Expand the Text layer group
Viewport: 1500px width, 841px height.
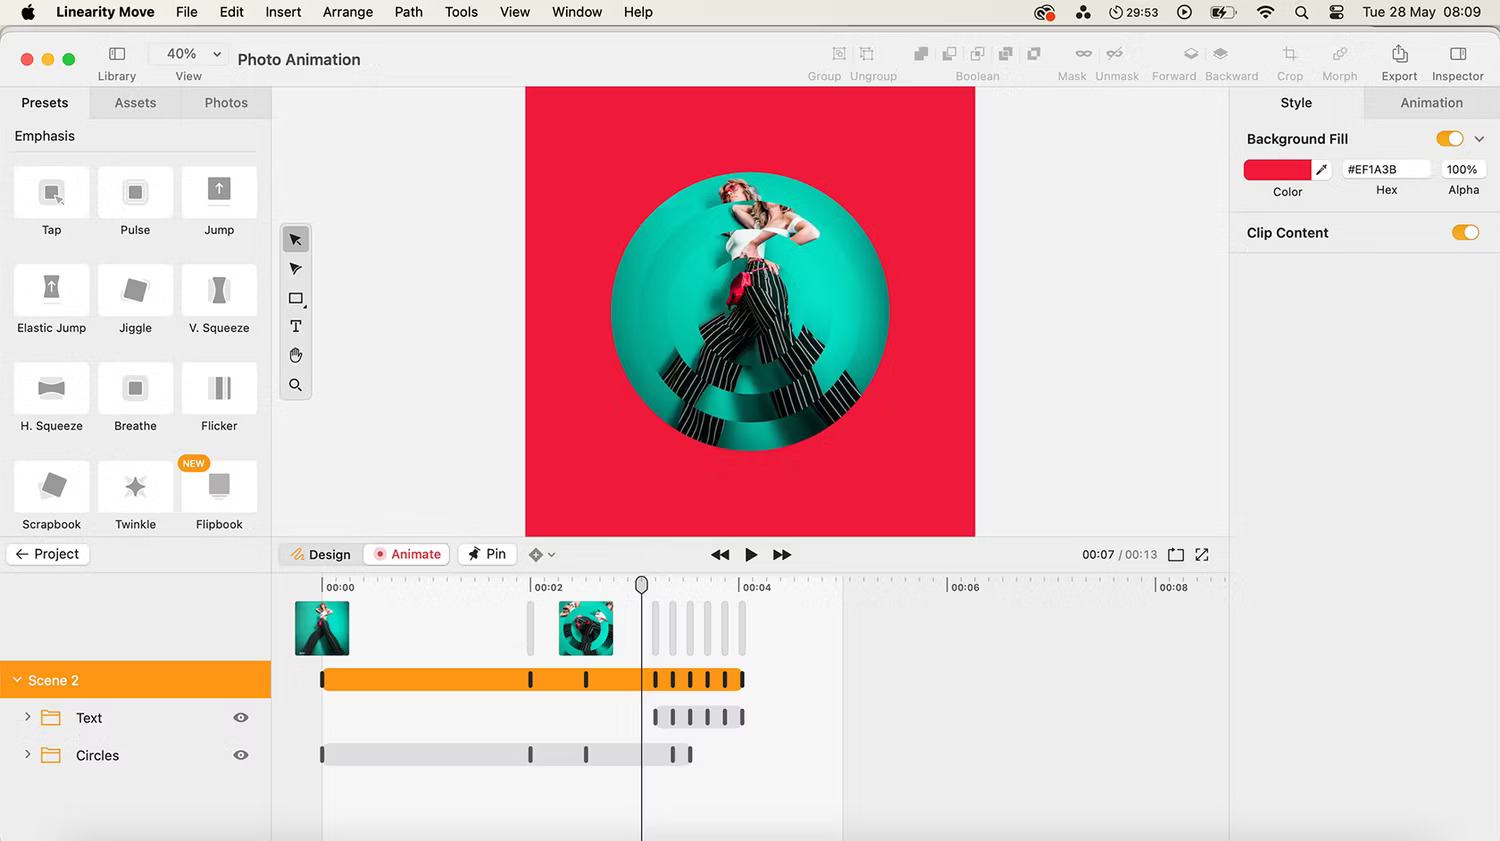click(27, 717)
